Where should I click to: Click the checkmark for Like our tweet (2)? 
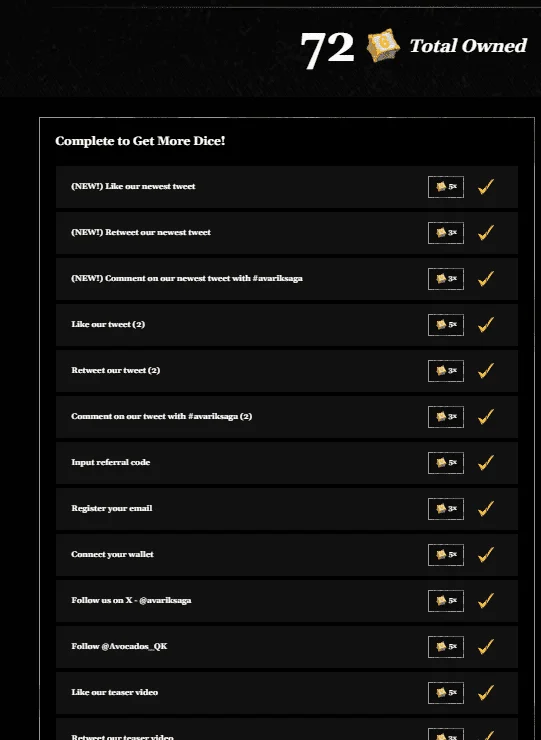(486, 325)
